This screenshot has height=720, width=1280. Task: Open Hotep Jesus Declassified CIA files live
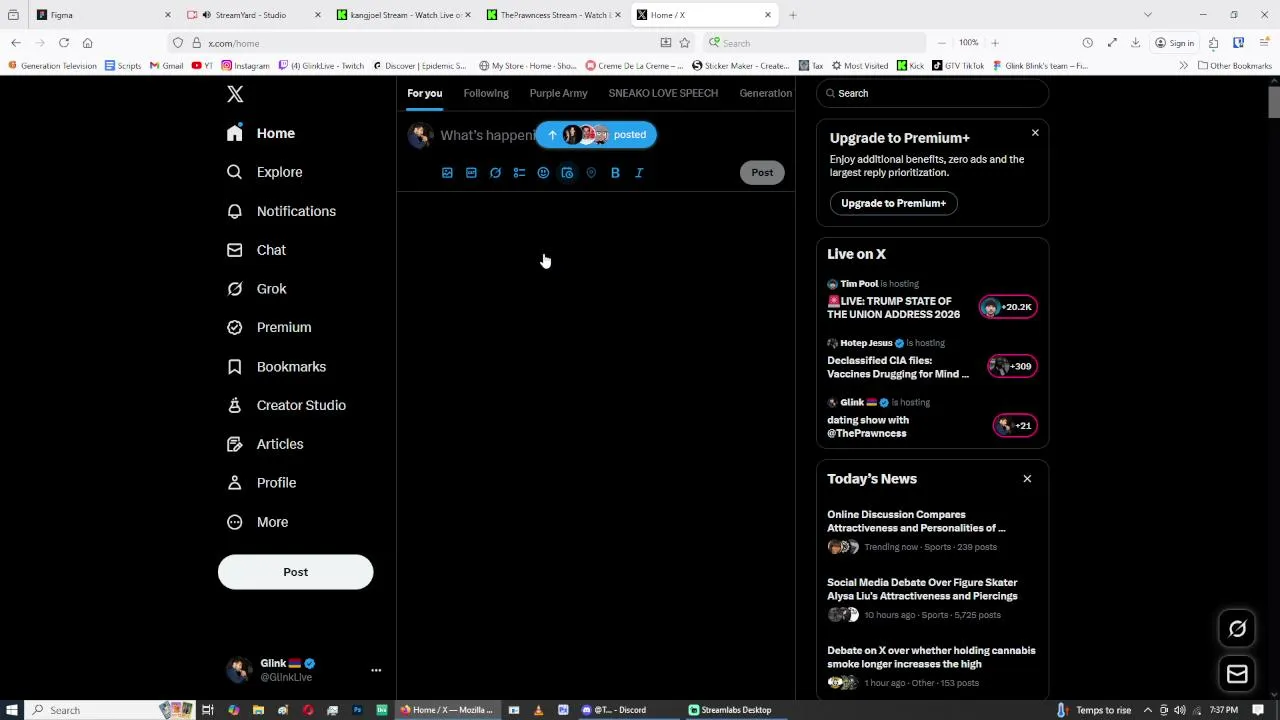coord(898,367)
